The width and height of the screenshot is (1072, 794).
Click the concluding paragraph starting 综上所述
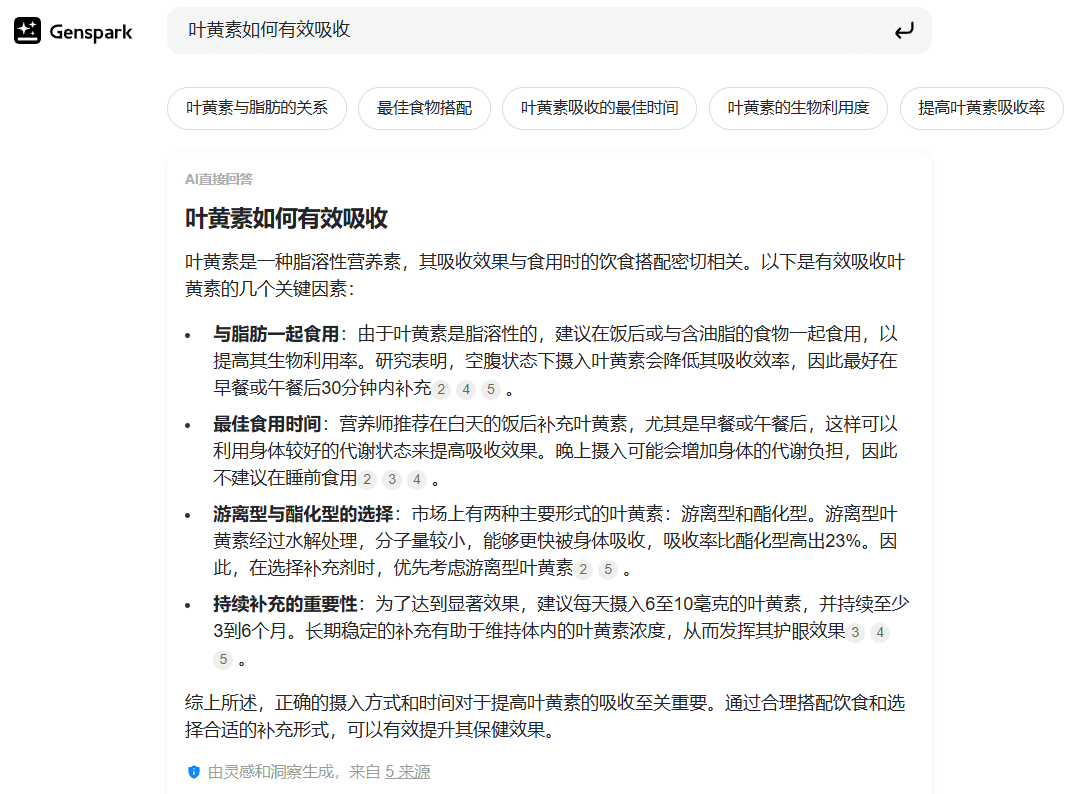tap(545, 716)
